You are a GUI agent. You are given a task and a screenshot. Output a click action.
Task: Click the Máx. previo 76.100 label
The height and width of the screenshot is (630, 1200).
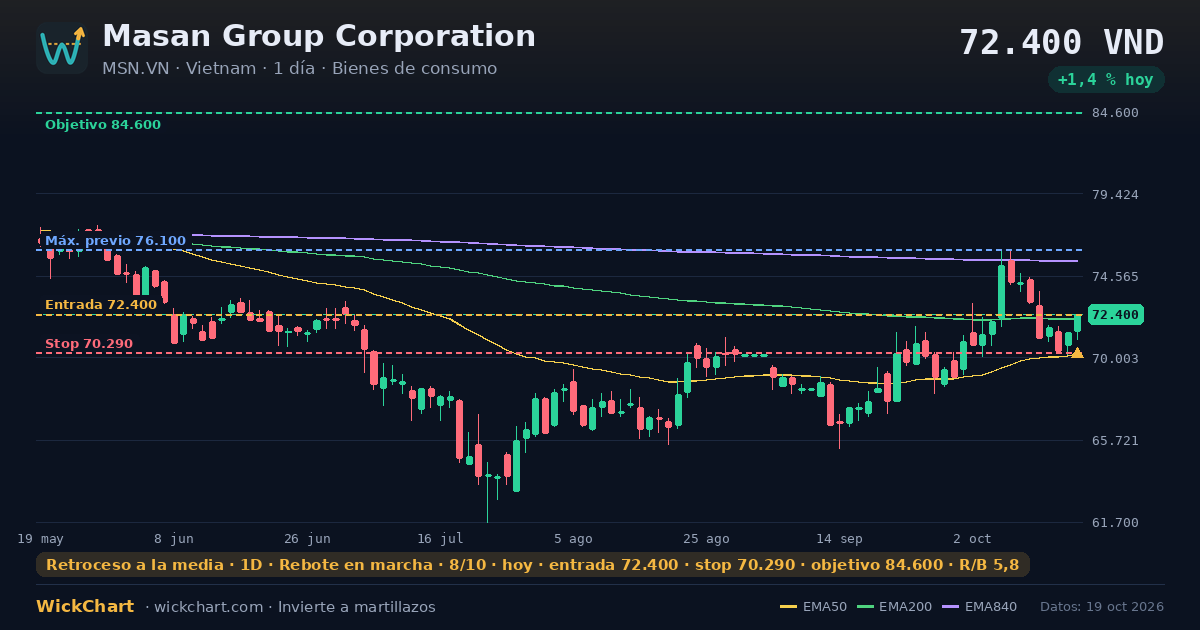point(115,241)
